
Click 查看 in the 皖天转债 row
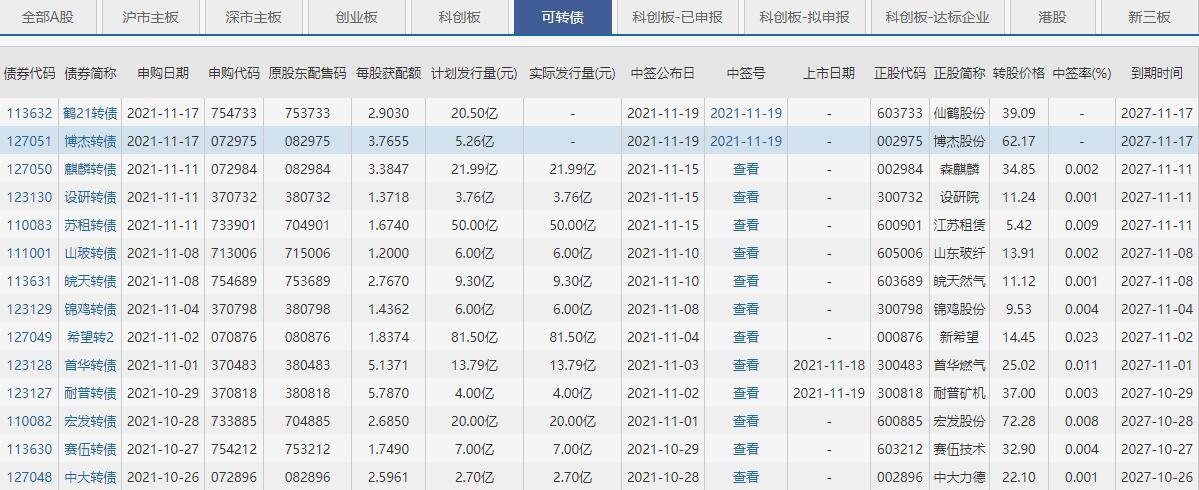[746, 281]
